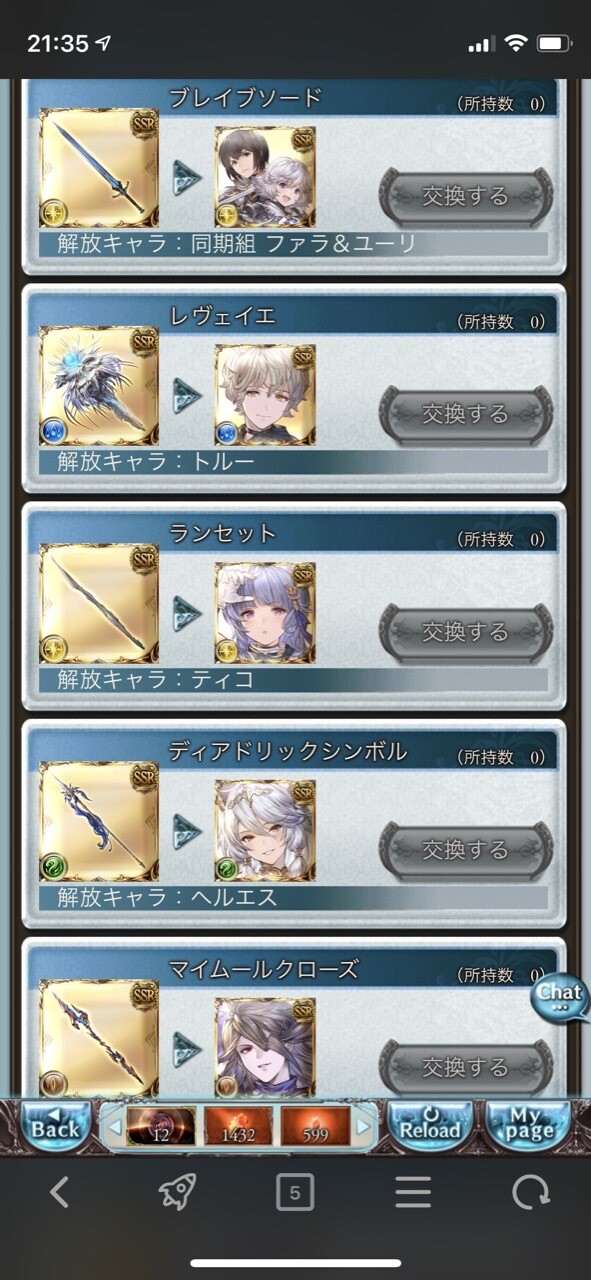Open My page from the footer

pyautogui.click(x=527, y=1126)
